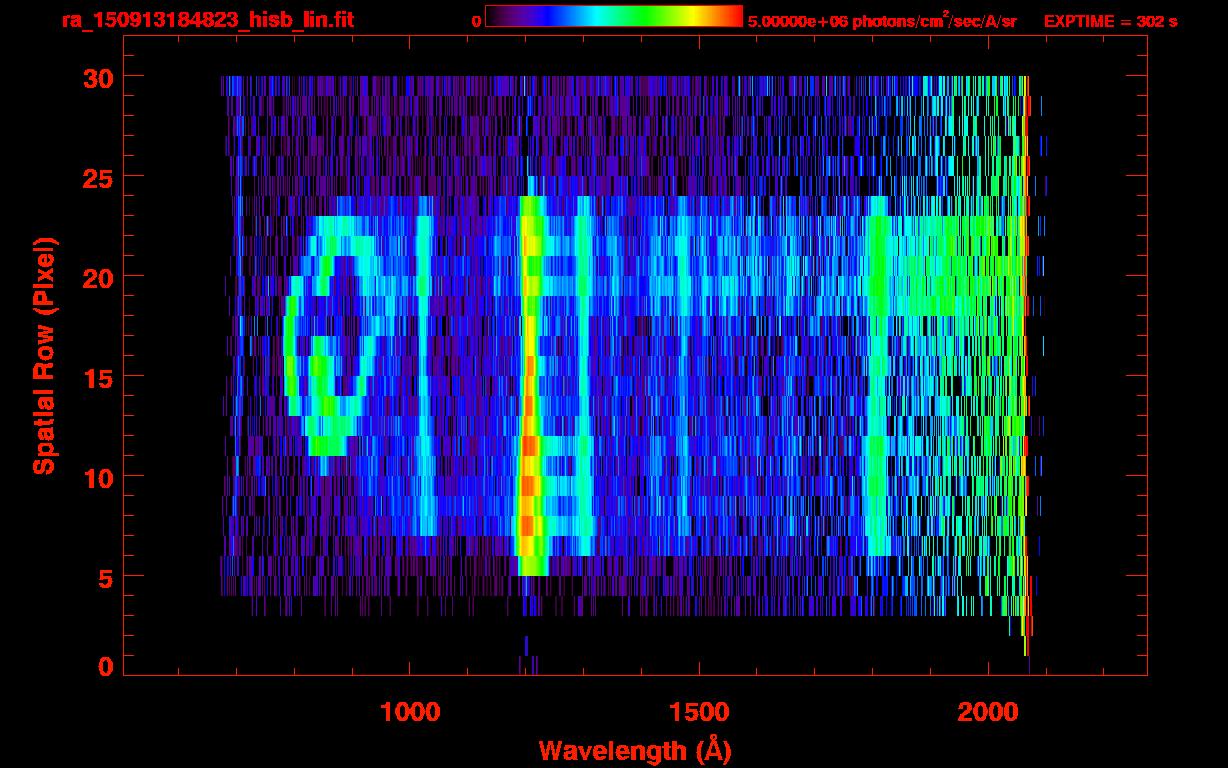Click the color bar minimum label 0
Screen dimensions: 1228x768
(476, 22)
